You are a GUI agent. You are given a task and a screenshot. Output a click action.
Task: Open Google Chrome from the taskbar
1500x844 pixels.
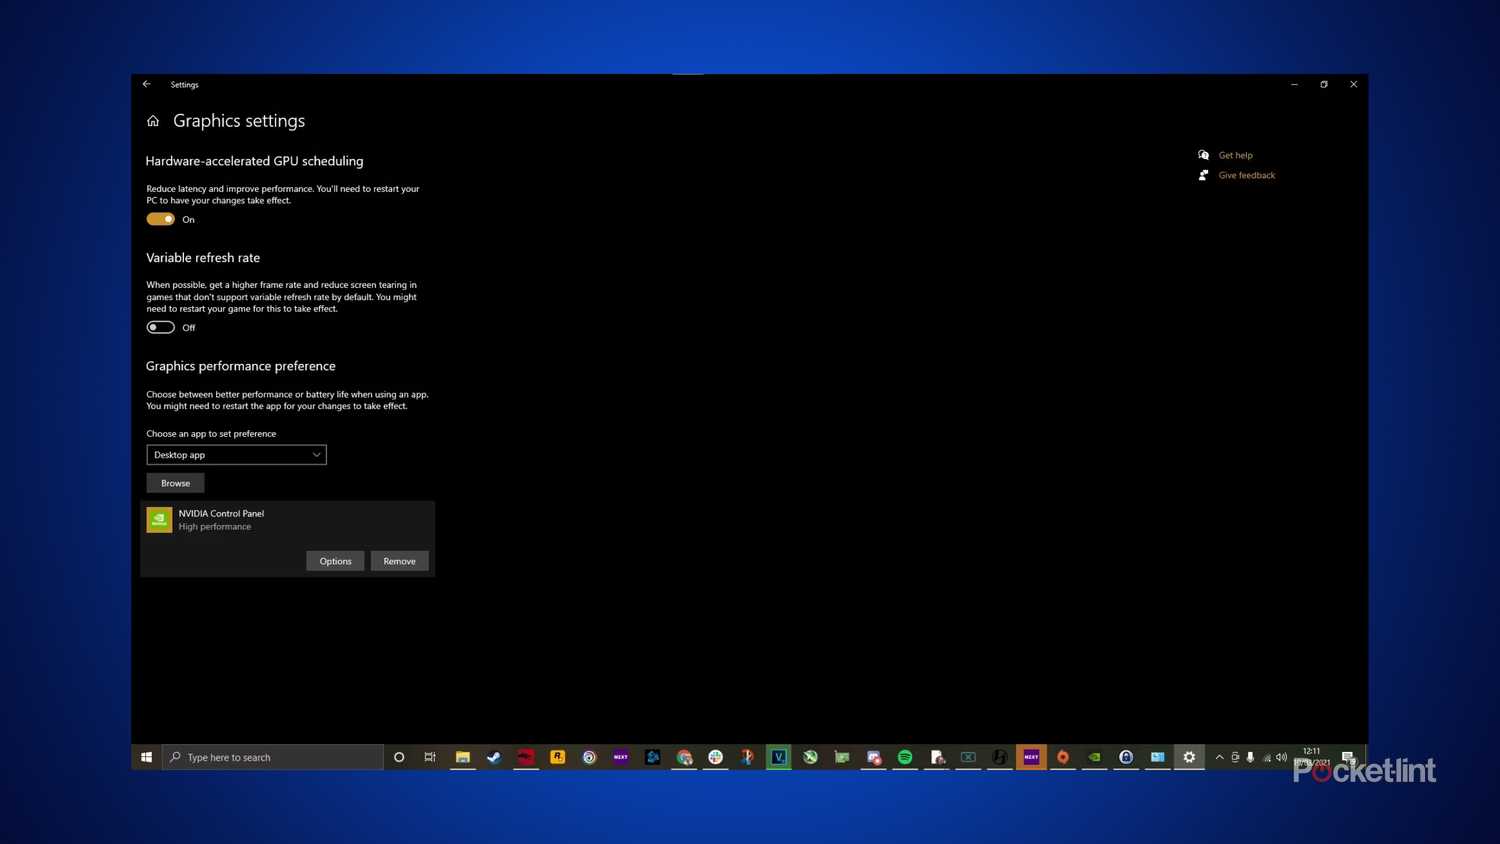coord(685,757)
